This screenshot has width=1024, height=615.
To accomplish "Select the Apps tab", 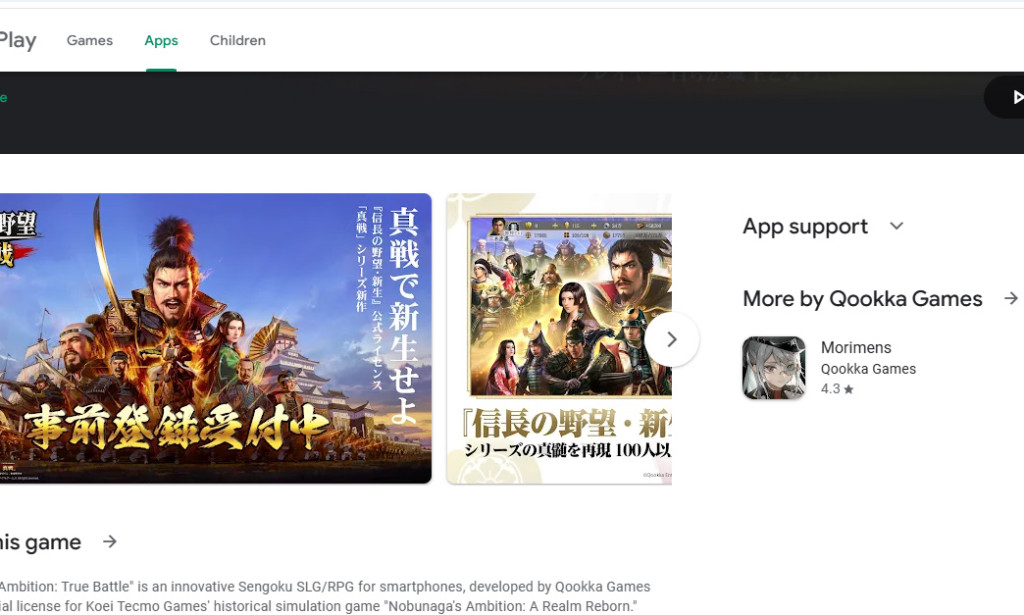I will point(160,40).
